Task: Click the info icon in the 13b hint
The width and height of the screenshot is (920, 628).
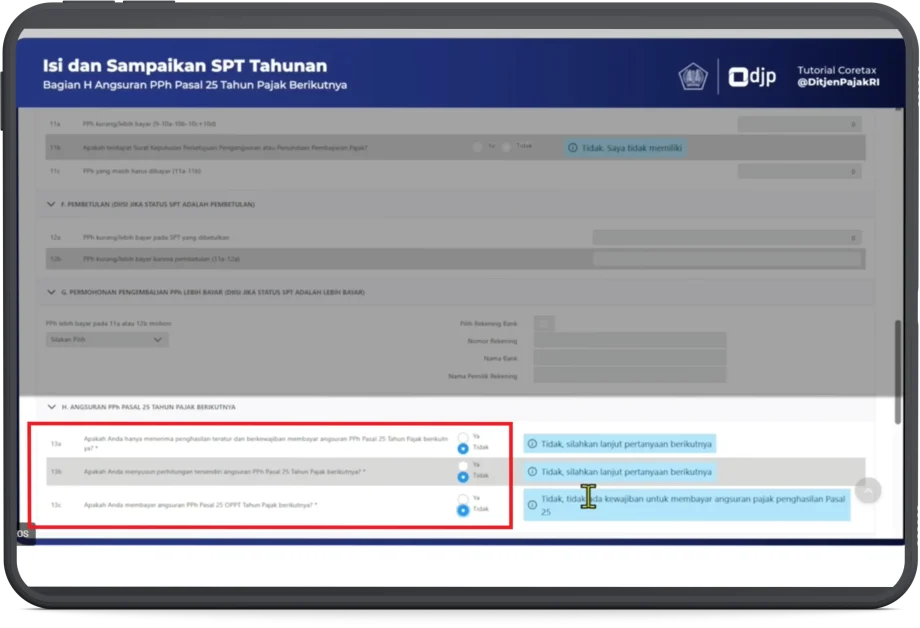Action: (x=532, y=471)
